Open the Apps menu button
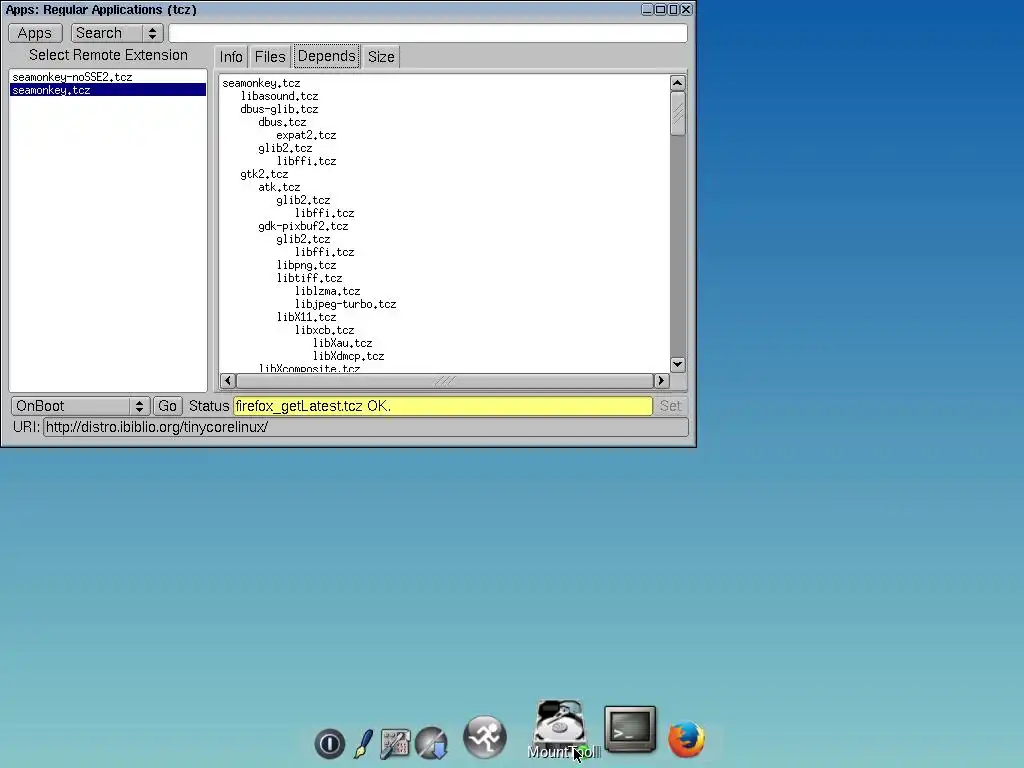The image size is (1024, 768). point(35,33)
